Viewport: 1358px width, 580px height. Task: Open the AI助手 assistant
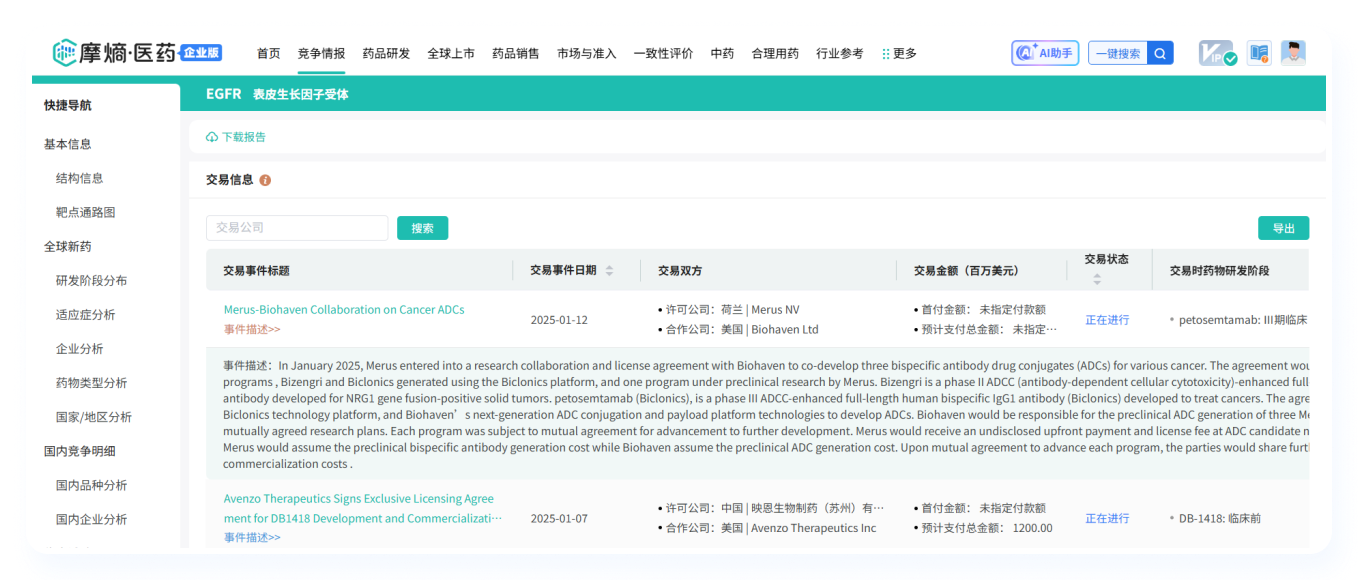[x=1045, y=53]
